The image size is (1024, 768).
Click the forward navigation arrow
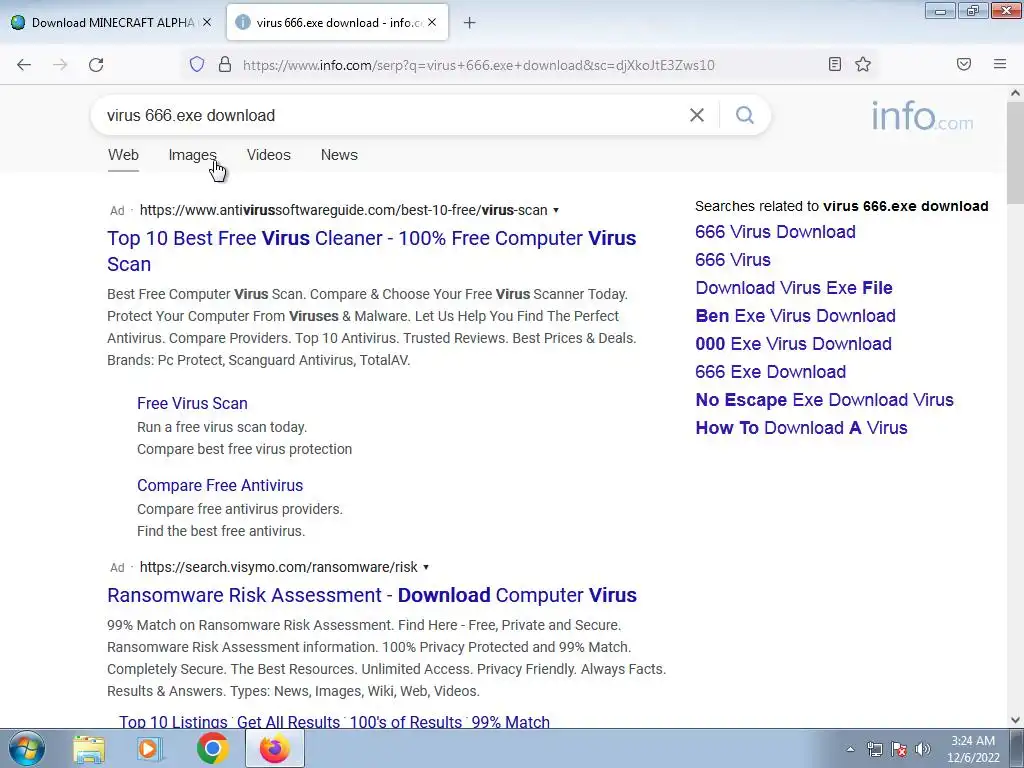pos(60,65)
